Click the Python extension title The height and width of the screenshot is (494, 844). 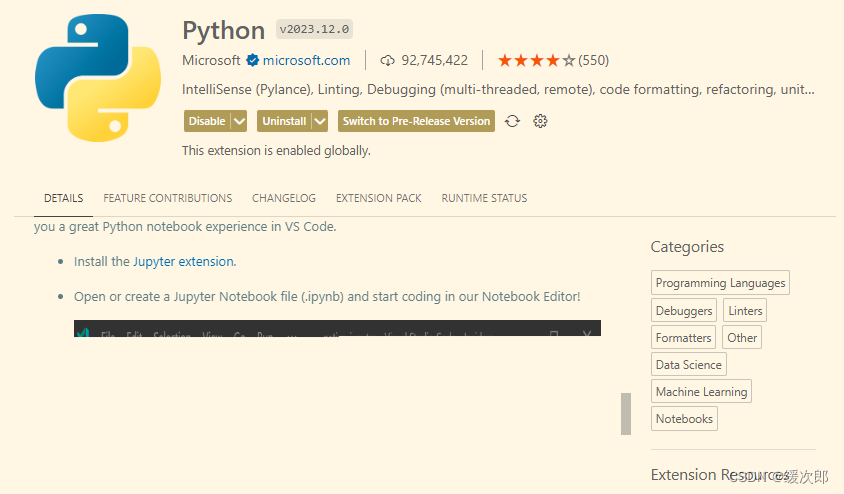point(223,30)
